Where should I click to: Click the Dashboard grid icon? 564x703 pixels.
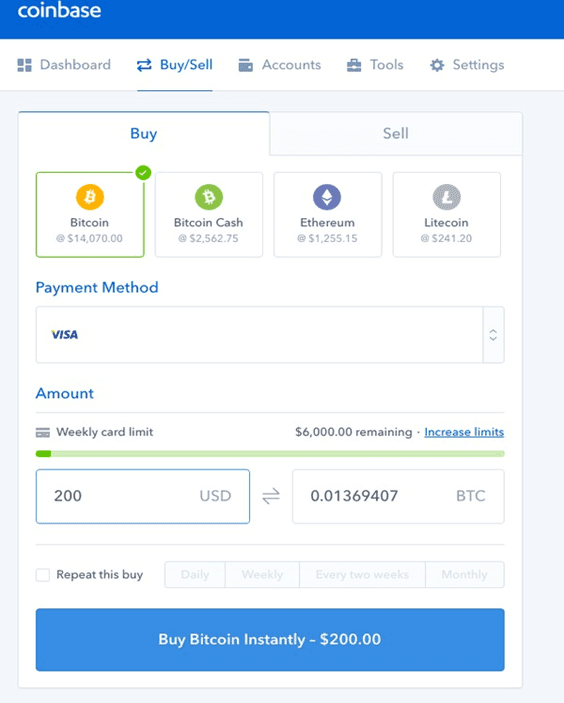click(x=24, y=65)
